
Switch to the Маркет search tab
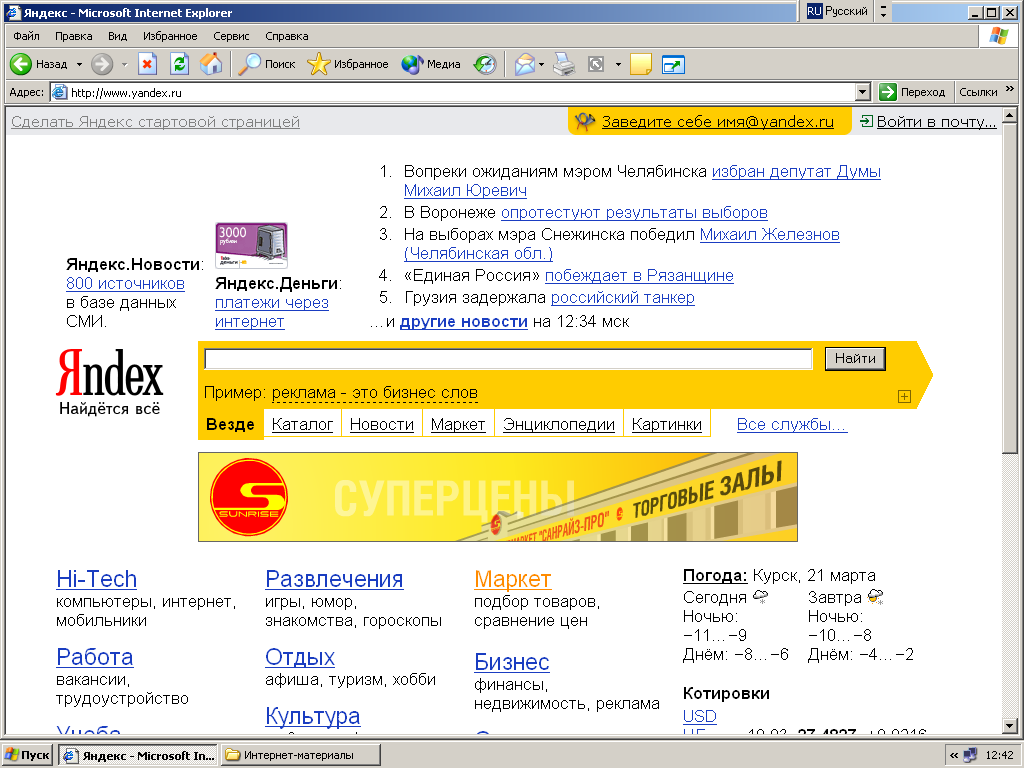pos(458,424)
